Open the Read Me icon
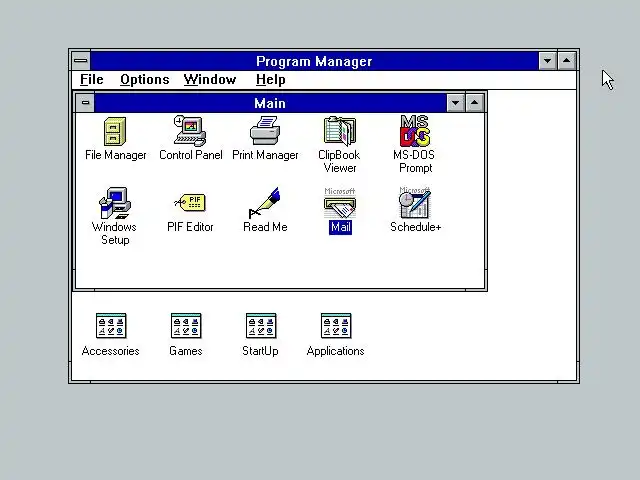The image size is (640, 480). click(265, 203)
